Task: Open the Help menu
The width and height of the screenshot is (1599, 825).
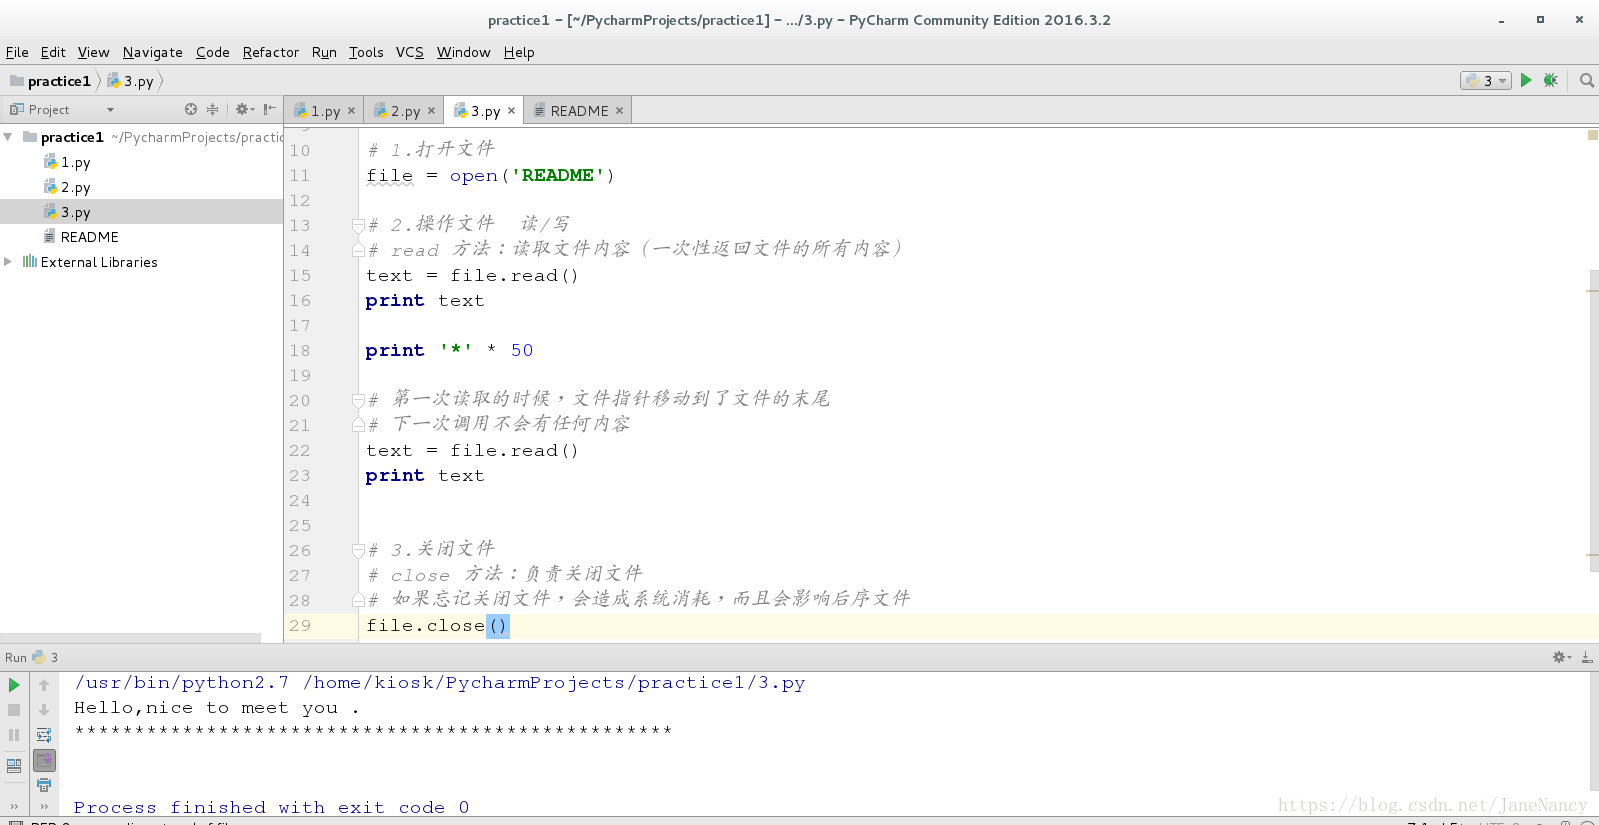Action: pyautogui.click(x=519, y=52)
